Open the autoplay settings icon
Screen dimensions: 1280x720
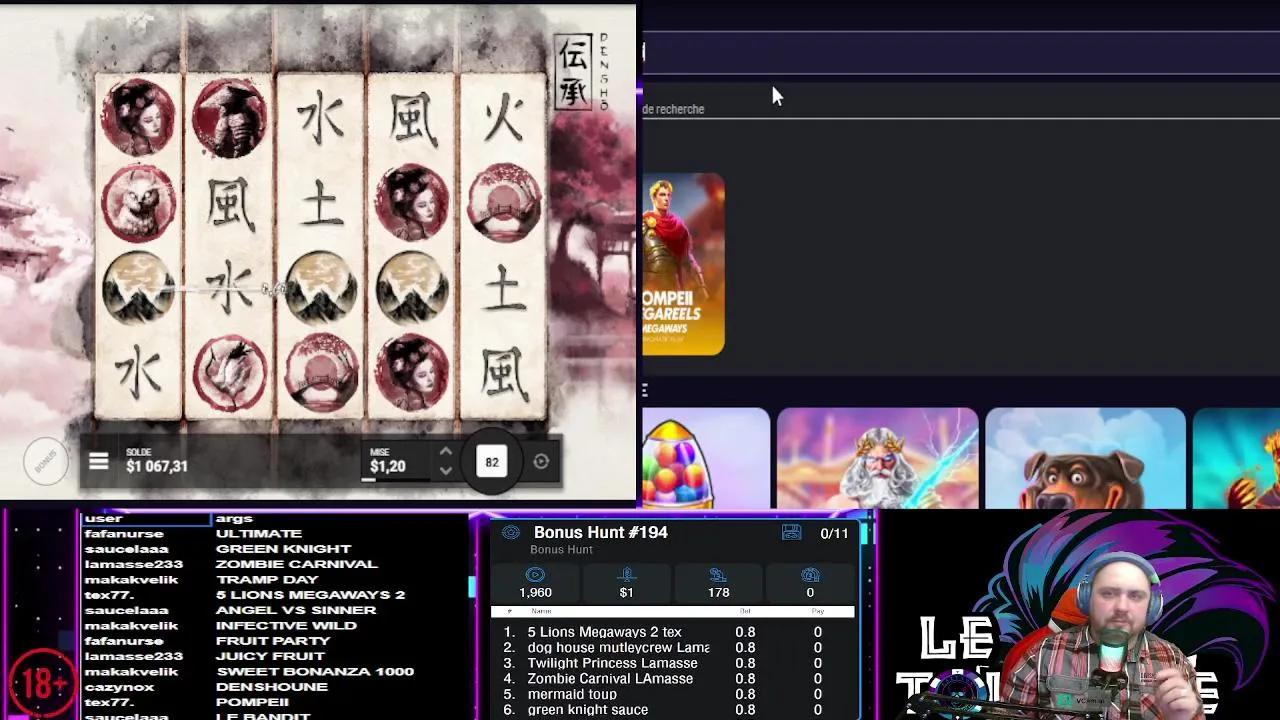click(x=541, y=462)
